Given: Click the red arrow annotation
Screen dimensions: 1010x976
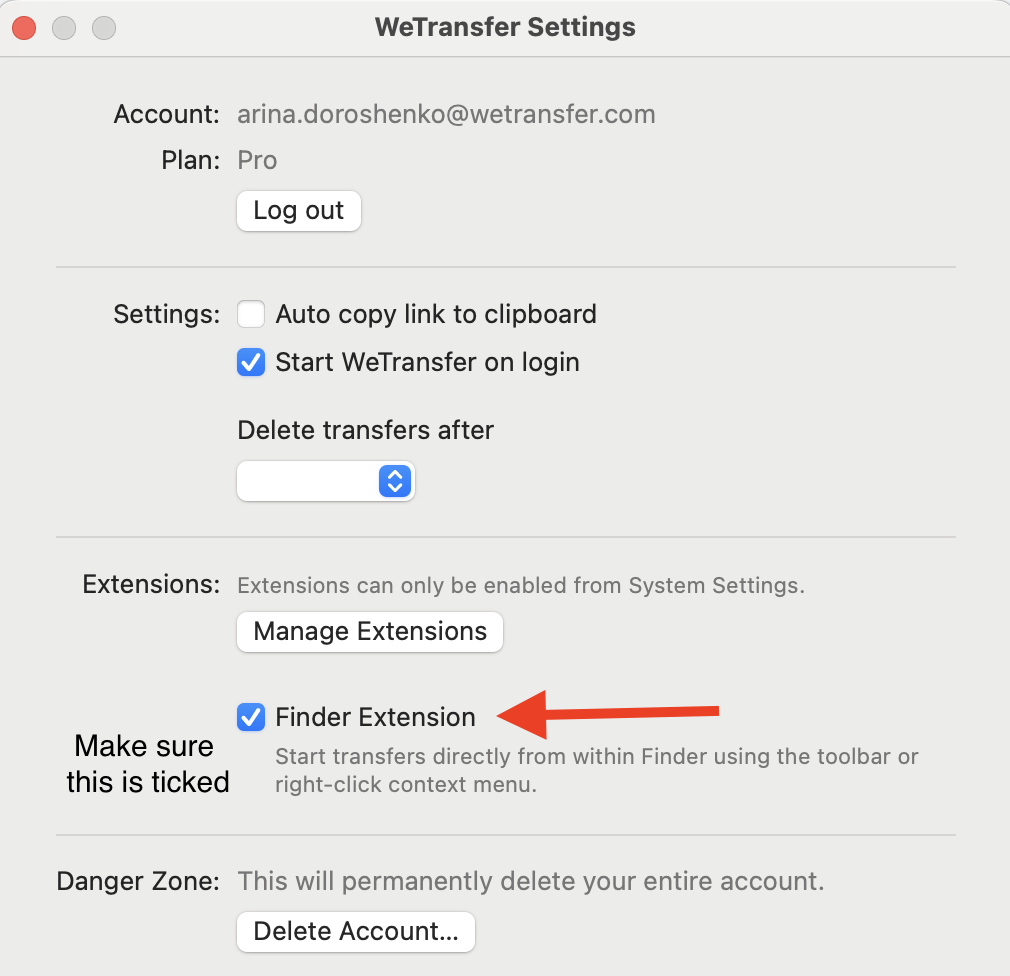Looking at the screenshot, I should tap(608, 714).
